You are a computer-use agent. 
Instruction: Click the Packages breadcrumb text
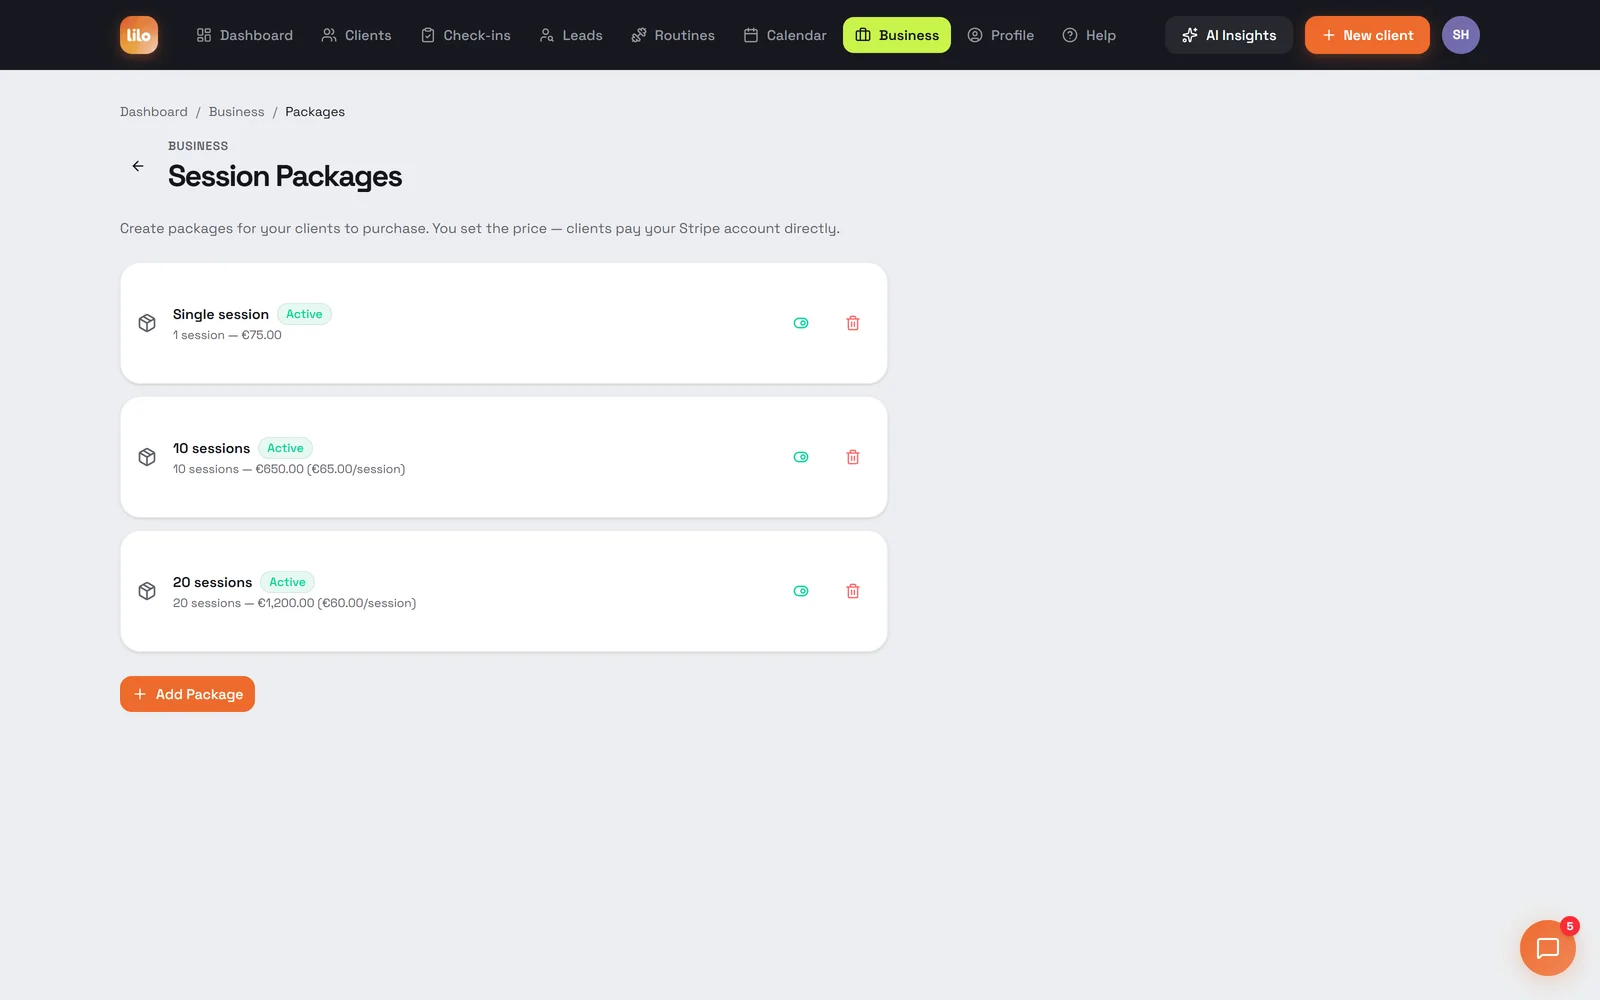pos(315,112)
